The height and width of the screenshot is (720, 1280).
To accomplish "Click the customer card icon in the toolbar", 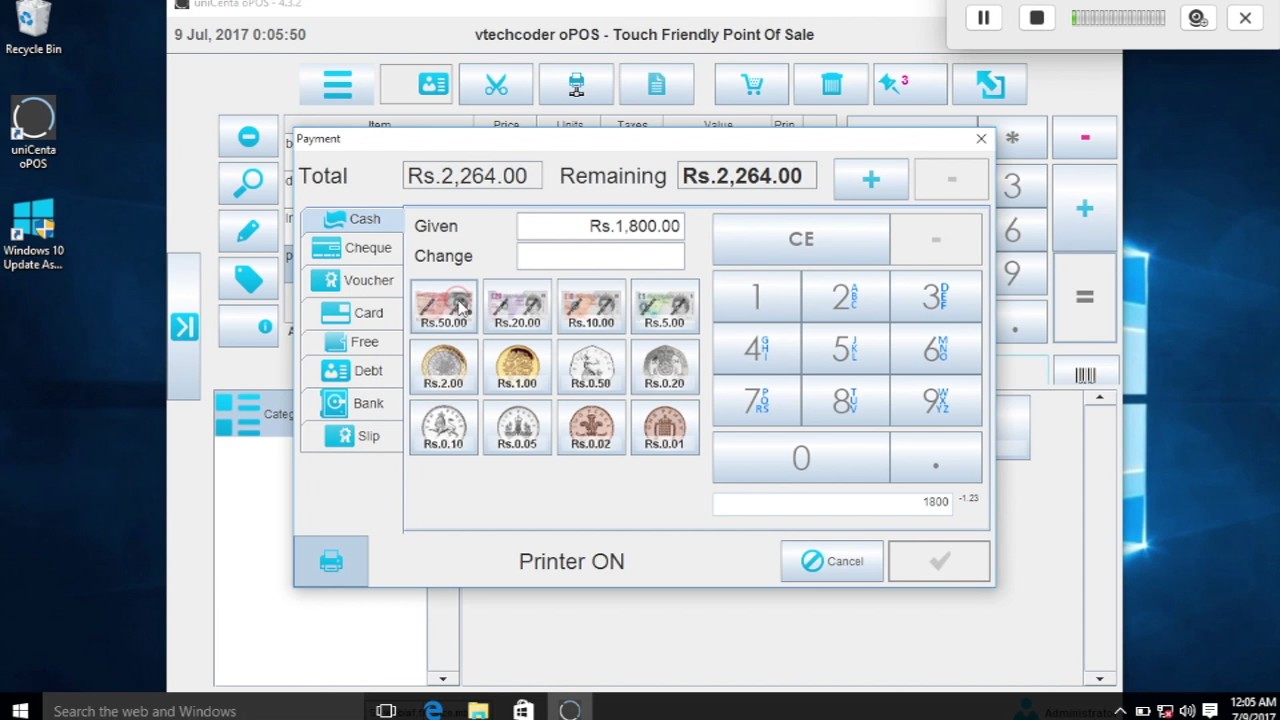I will [416, 85].
